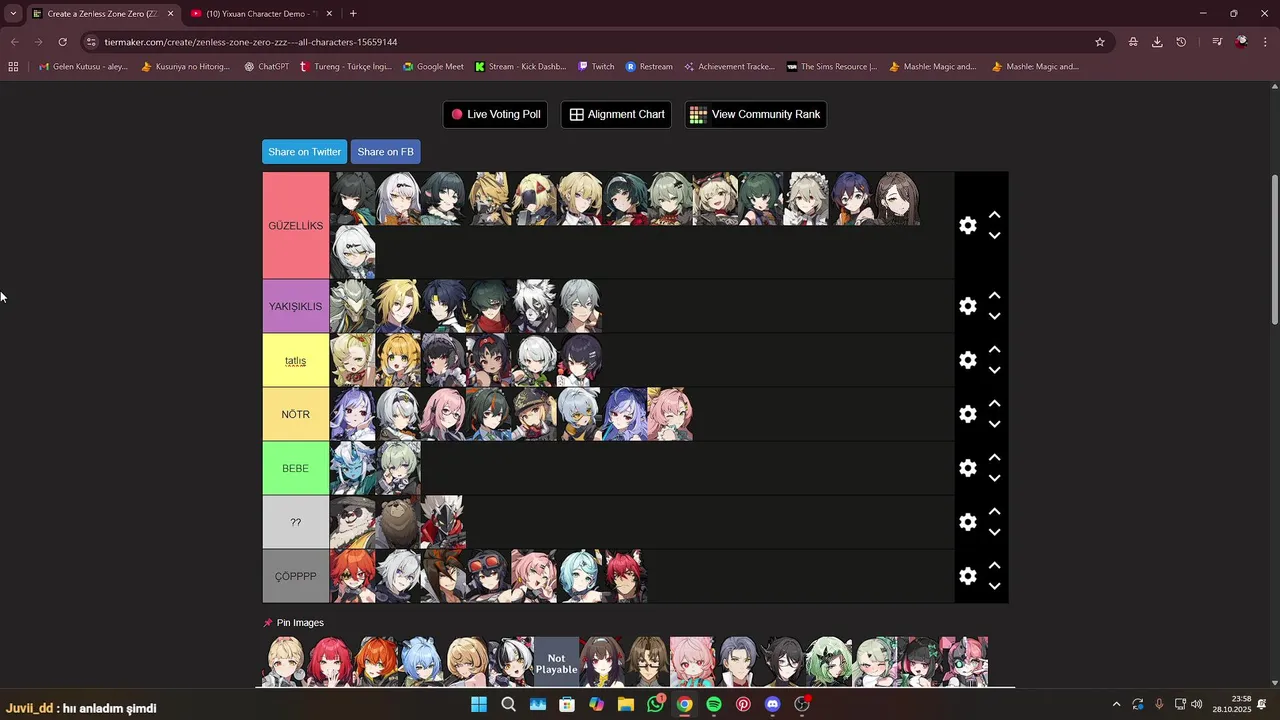This screenshot has height=720, width=1280.
Task: Click the page vertical scrollbar
Action: click(1274, 249)
